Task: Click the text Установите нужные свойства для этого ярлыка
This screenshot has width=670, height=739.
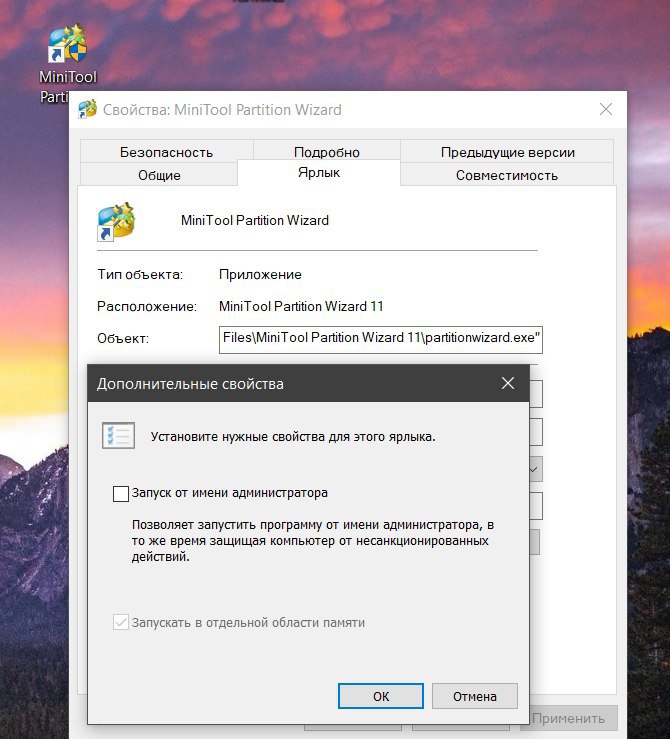Action: click(x=293, y=436)
